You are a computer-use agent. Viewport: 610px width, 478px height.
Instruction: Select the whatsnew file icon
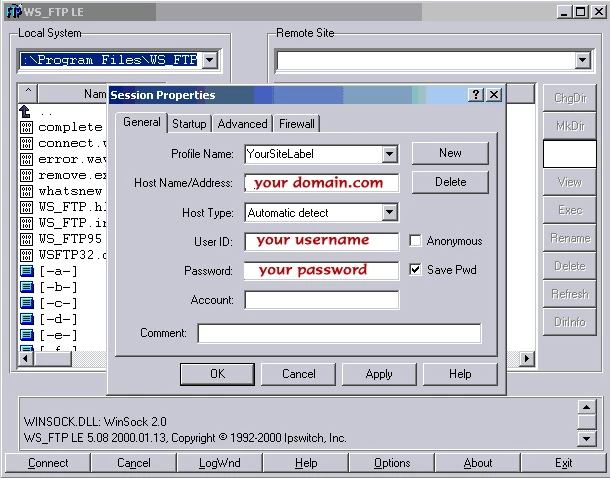[27, 191]
